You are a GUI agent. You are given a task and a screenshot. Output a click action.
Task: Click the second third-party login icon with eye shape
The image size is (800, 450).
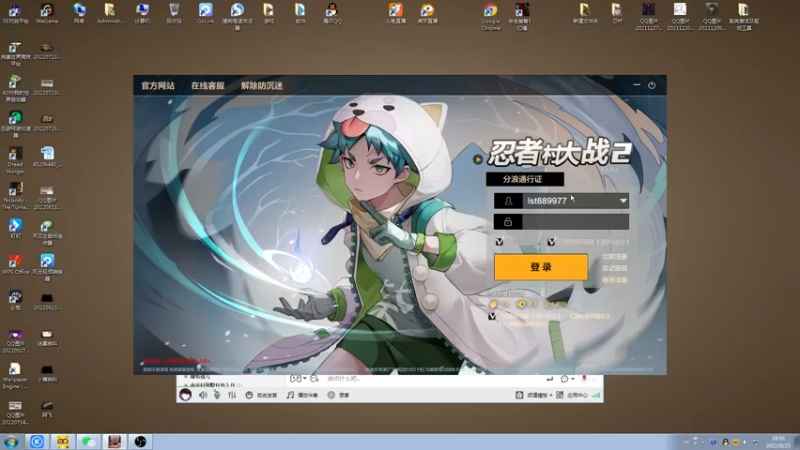click(x=520, y=304)
